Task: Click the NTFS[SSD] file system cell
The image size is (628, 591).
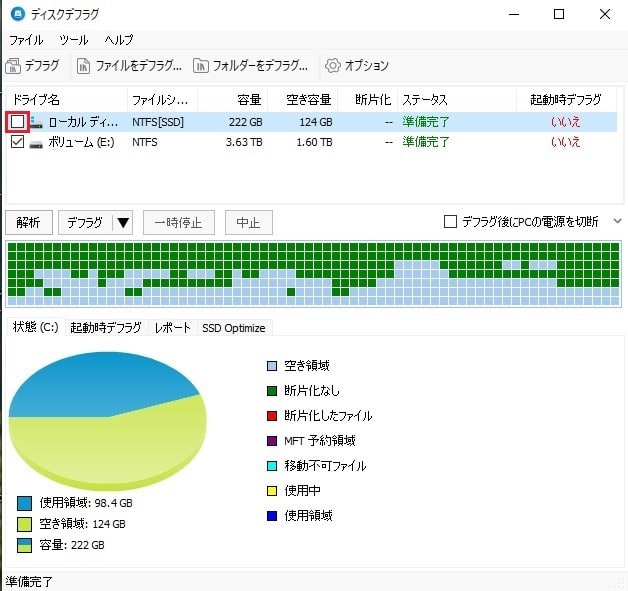Action: pos(158,122)
